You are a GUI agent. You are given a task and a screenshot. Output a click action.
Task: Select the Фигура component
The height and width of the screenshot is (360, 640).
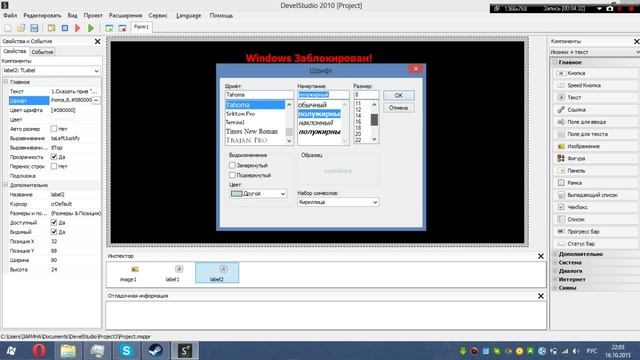[x=595, y=158]
